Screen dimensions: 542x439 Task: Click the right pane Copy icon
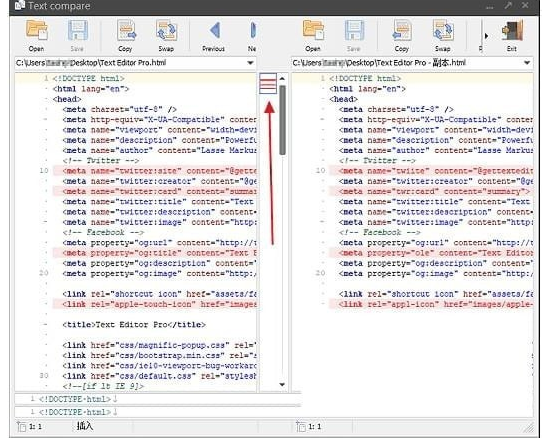point(402,36)
